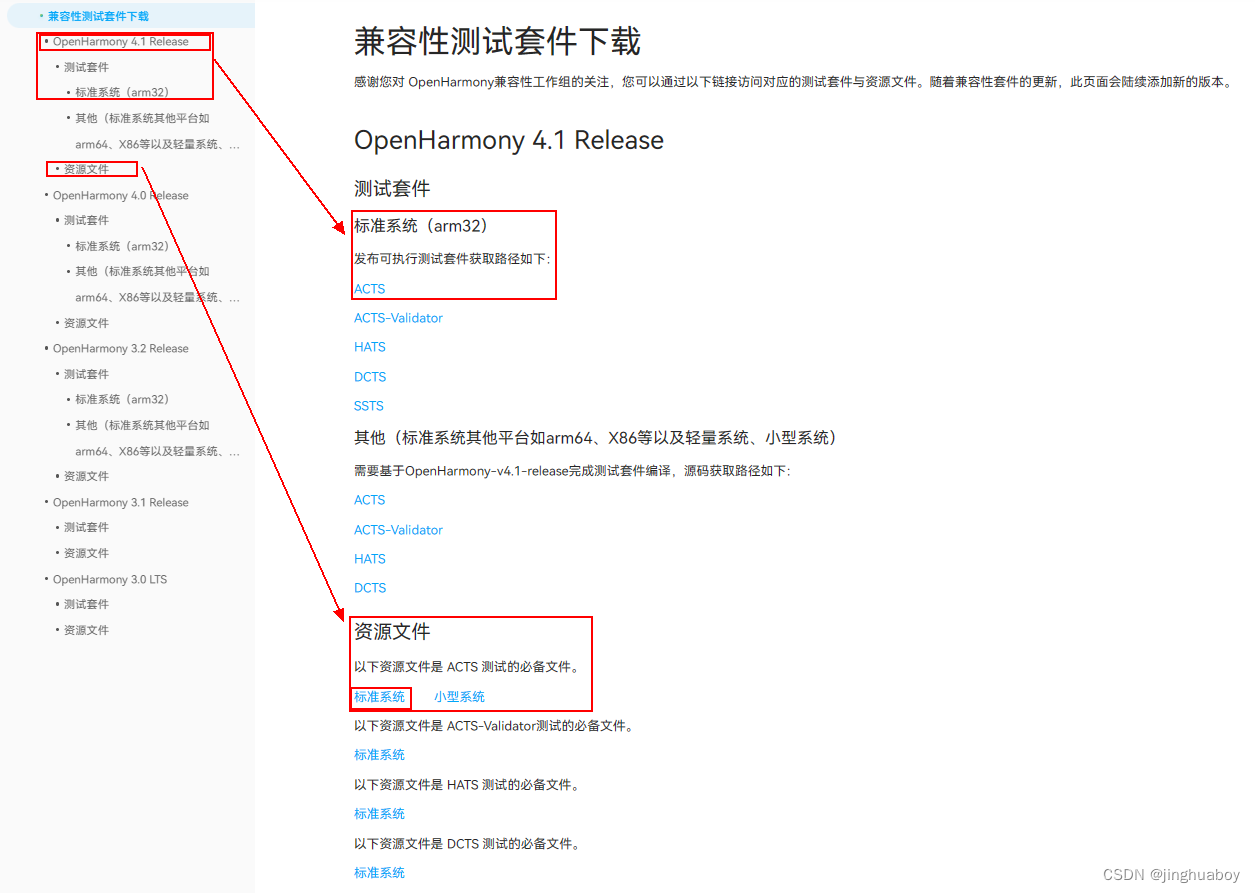This screenshot has height=893, width=1255.
Task: Click text 需要基于OpenHarmony-v4.1-release完成测试套件编译
Action: 572,471
